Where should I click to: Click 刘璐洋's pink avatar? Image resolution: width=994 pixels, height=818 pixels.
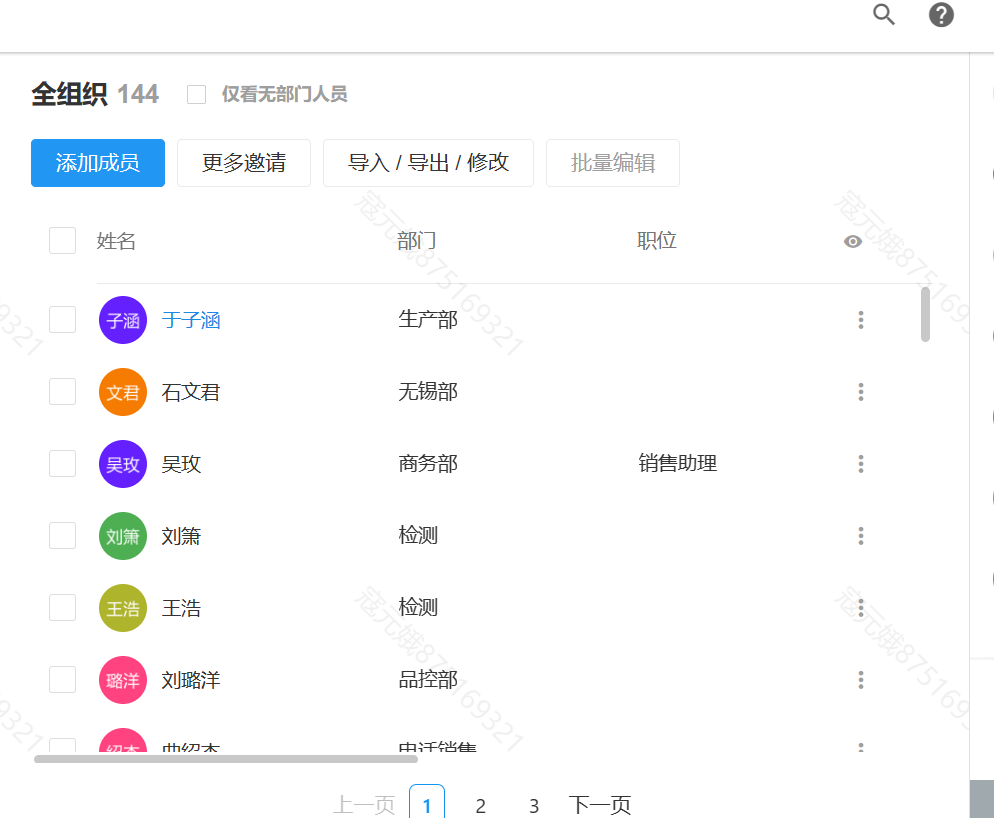point(123,680)
